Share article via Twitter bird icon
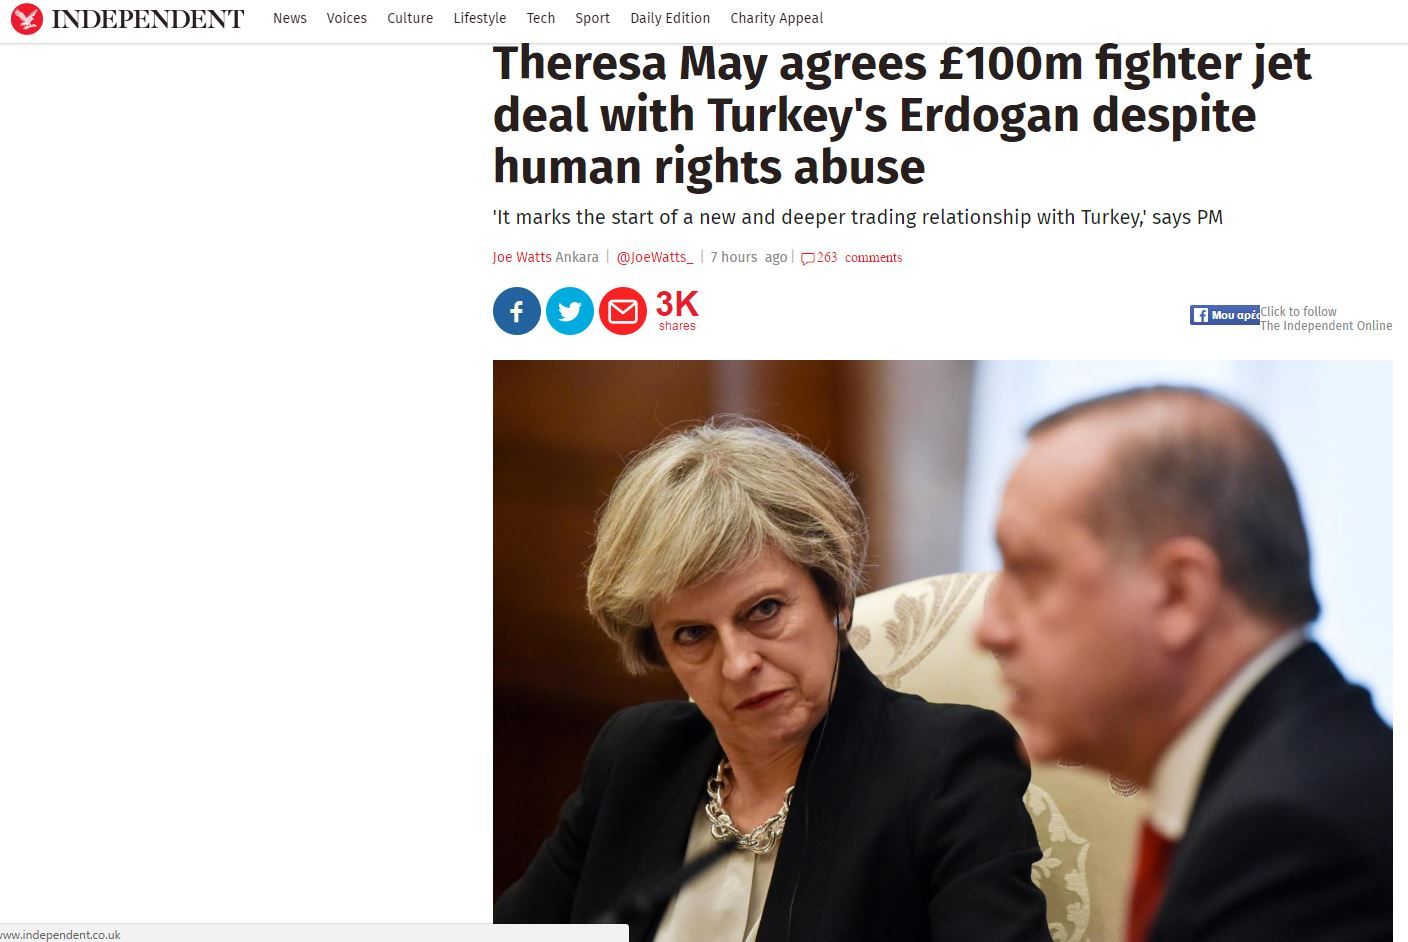The width and height of the screenshot is (1408, 942). click(570, 311)
